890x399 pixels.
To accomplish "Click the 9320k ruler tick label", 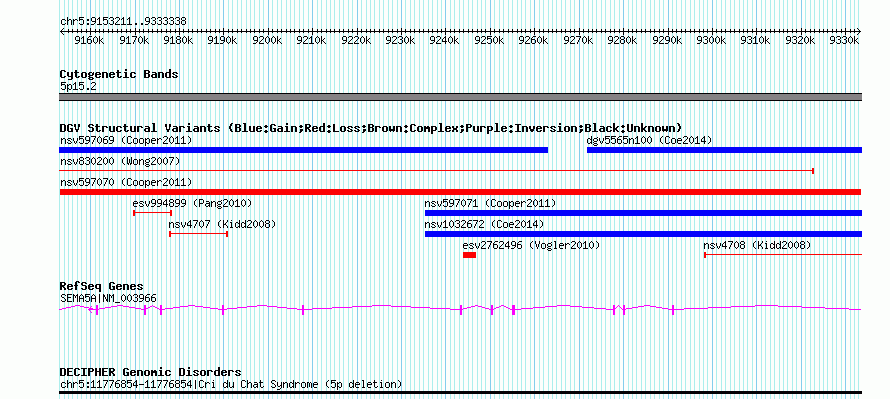I will [x=800, y=41].
